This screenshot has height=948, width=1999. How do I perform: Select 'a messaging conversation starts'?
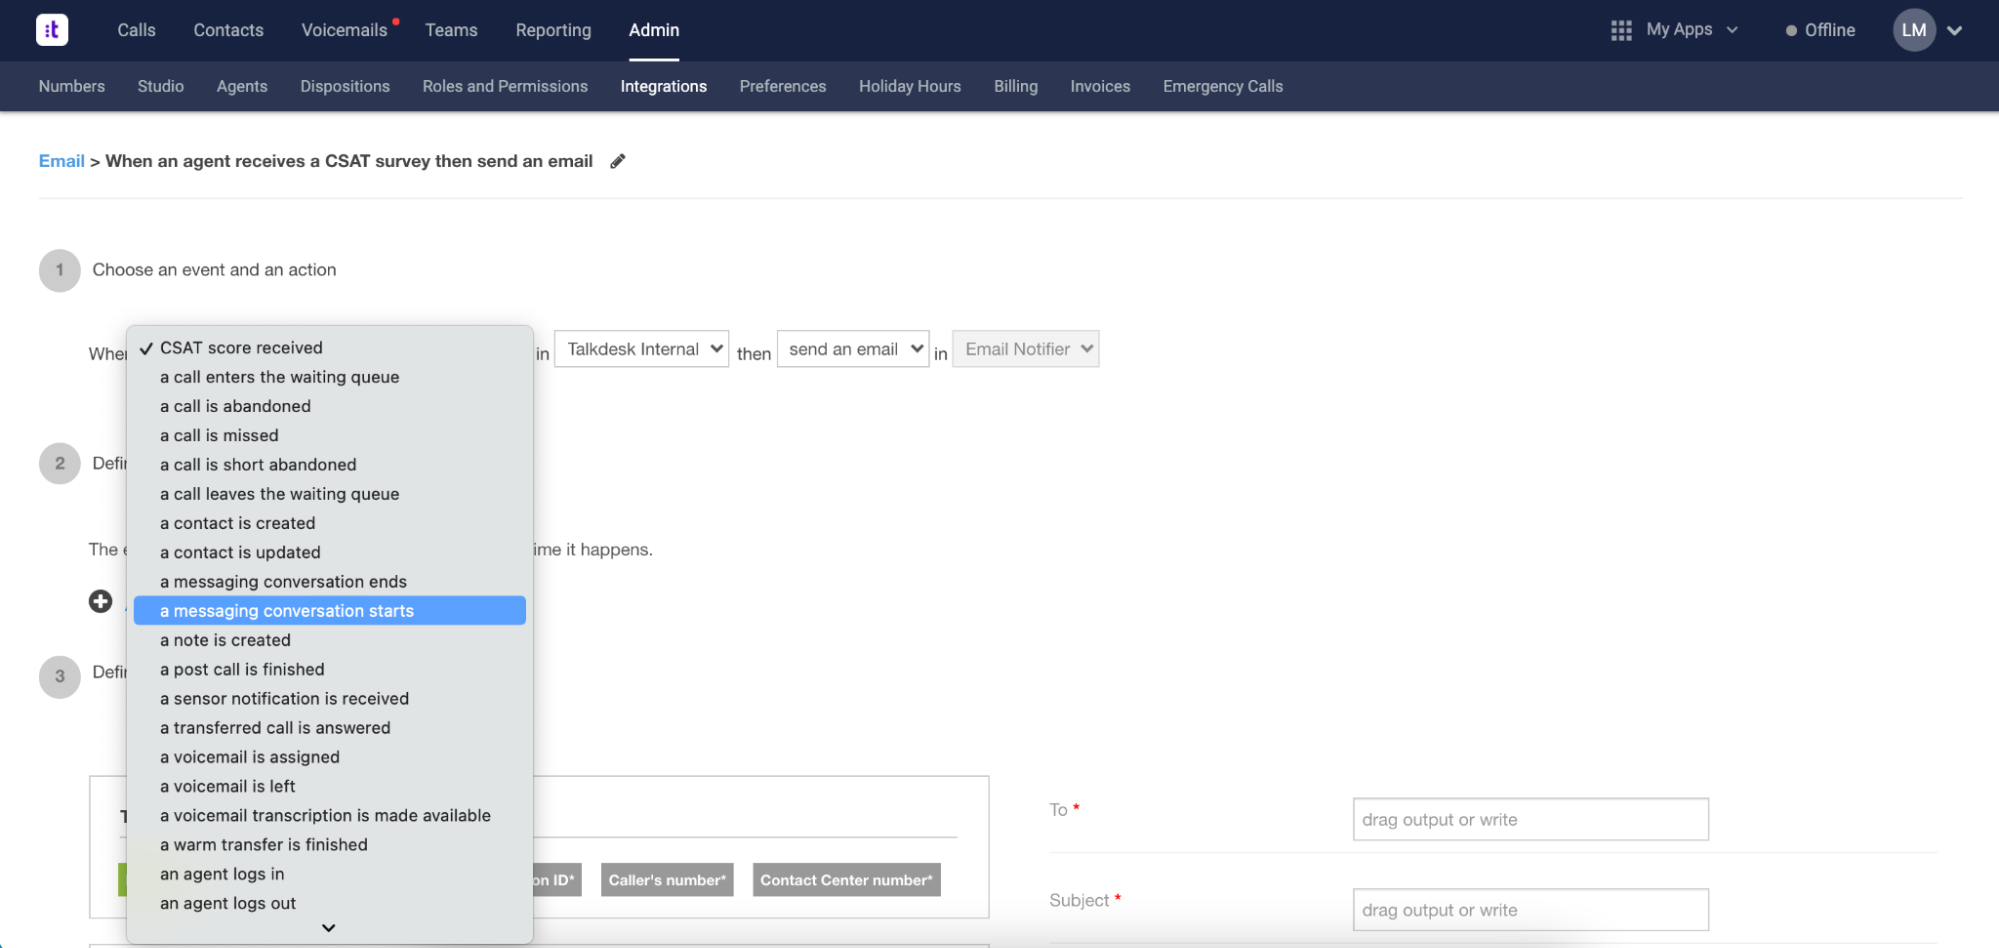pyautogui.click(x=330, y=611)
